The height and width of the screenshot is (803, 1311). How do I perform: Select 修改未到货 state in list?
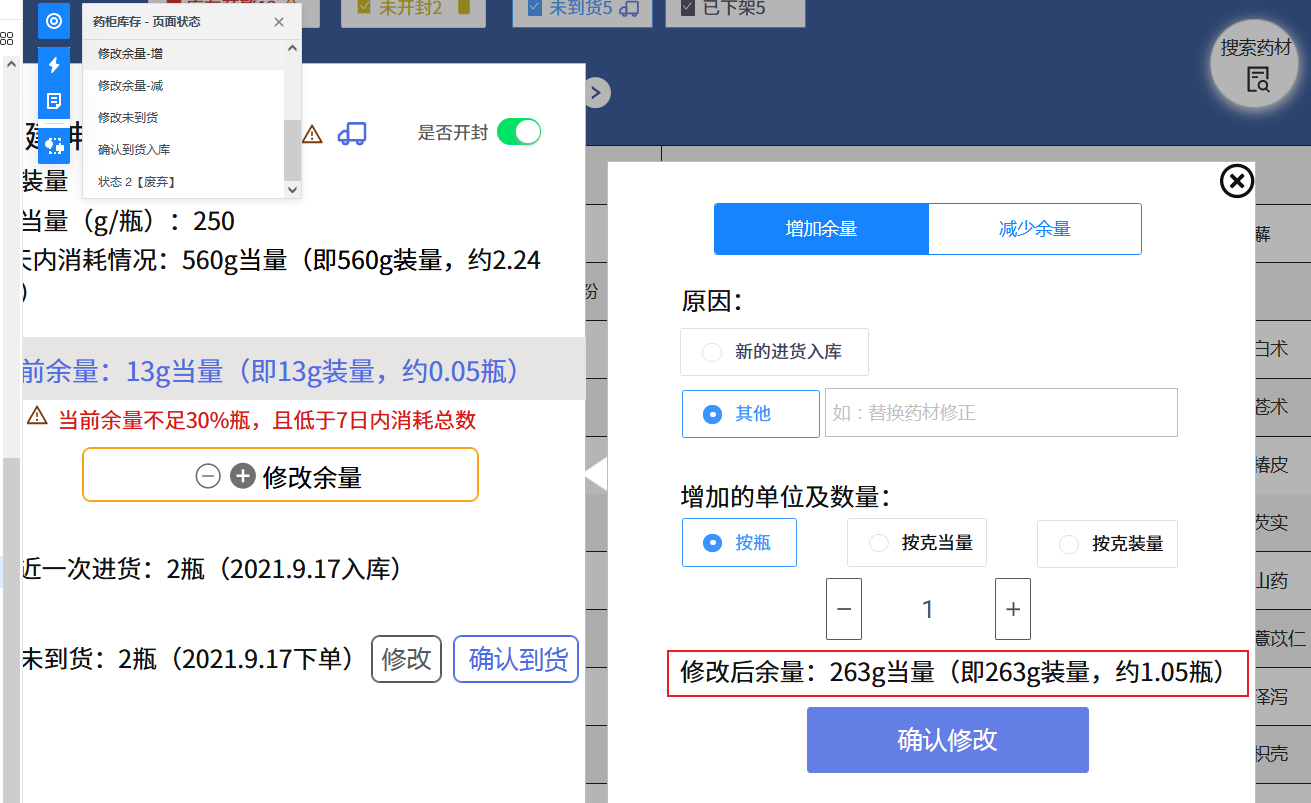click(184, 118)
